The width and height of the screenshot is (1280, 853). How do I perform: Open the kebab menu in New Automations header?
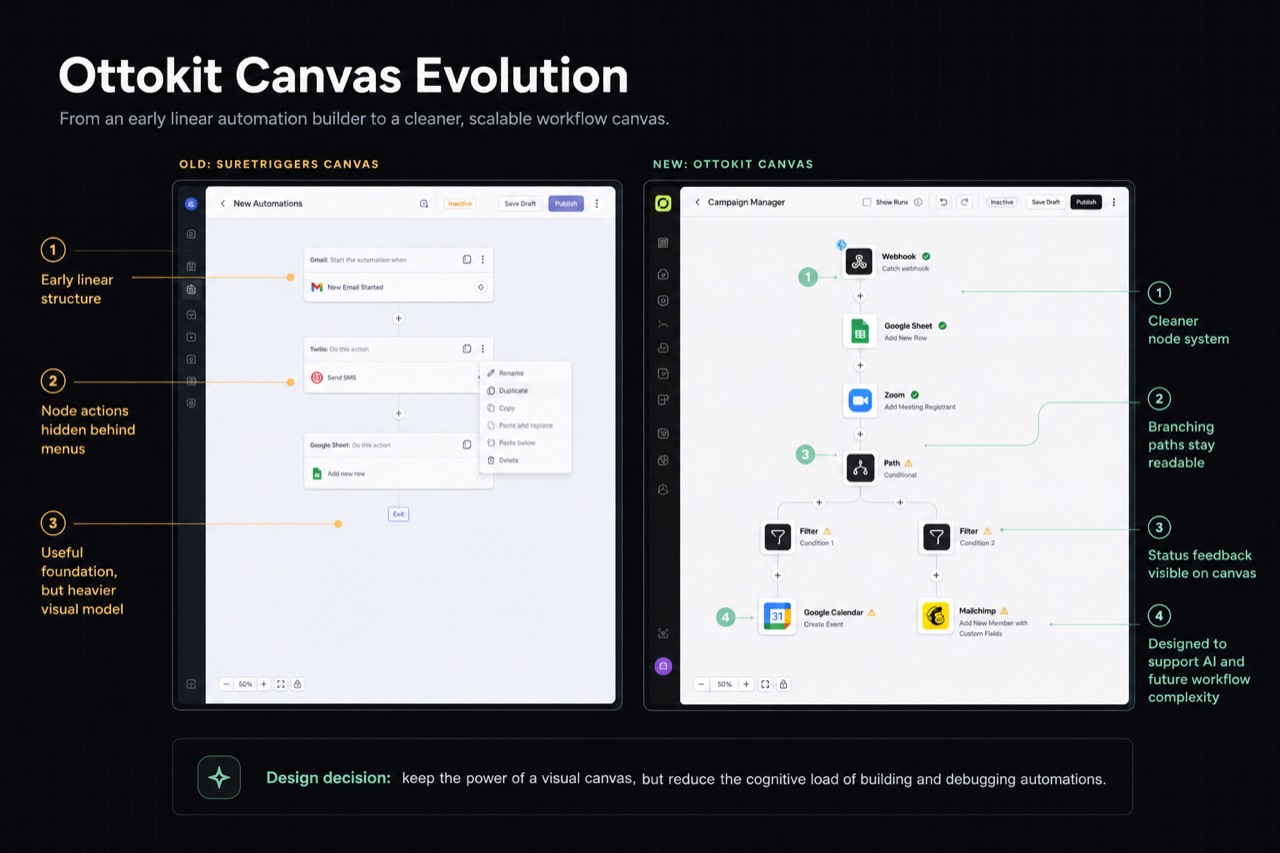tap(597, 204)
